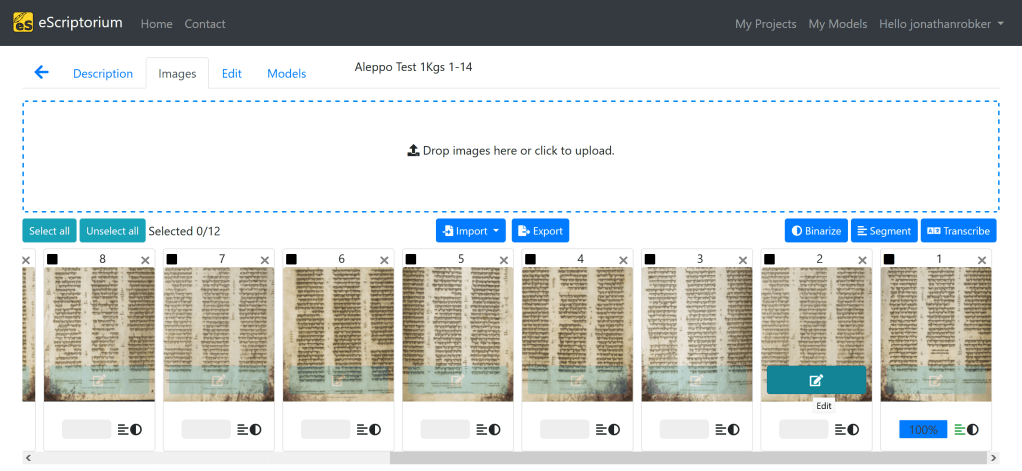Click the binarization icon on image 2

[853, 429]
